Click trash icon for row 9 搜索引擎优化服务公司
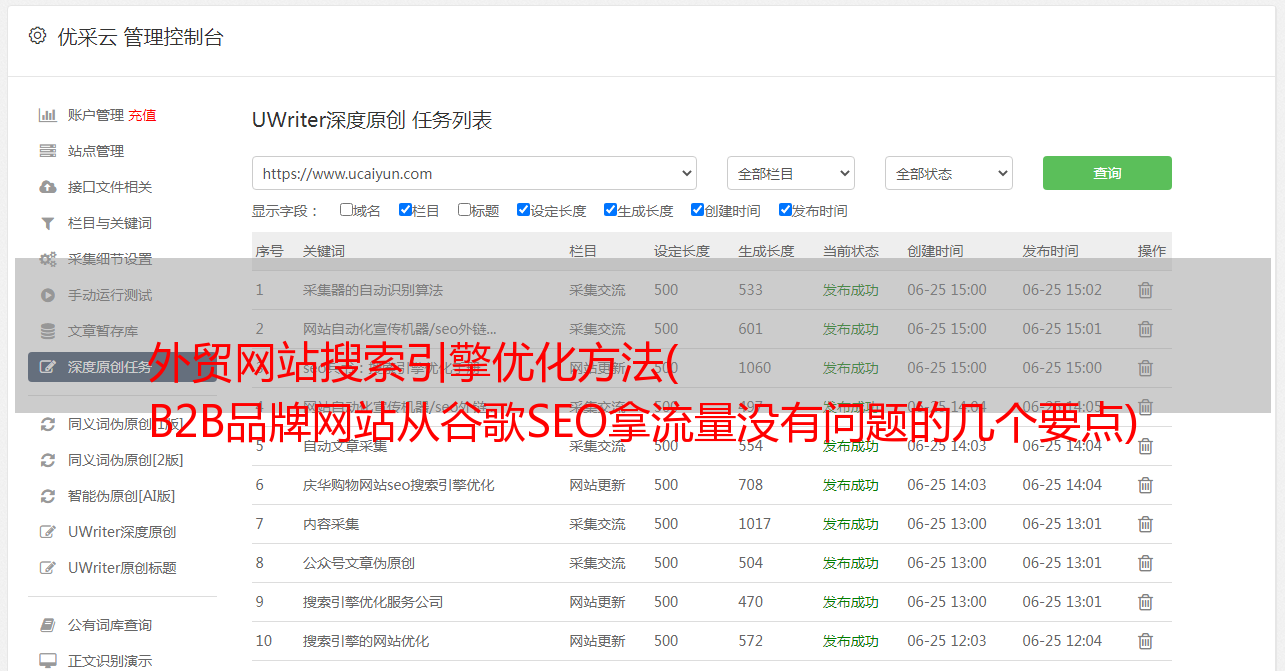The image size is (1285, 671). click(x=1145, y=602)
